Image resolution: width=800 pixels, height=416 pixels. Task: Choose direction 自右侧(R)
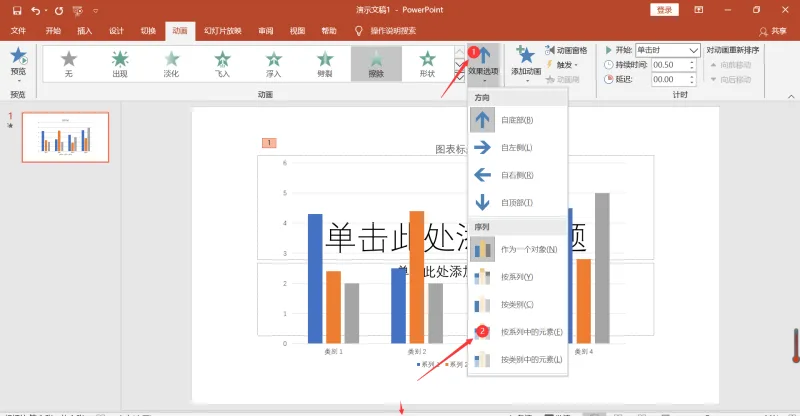tap(518, 175)
